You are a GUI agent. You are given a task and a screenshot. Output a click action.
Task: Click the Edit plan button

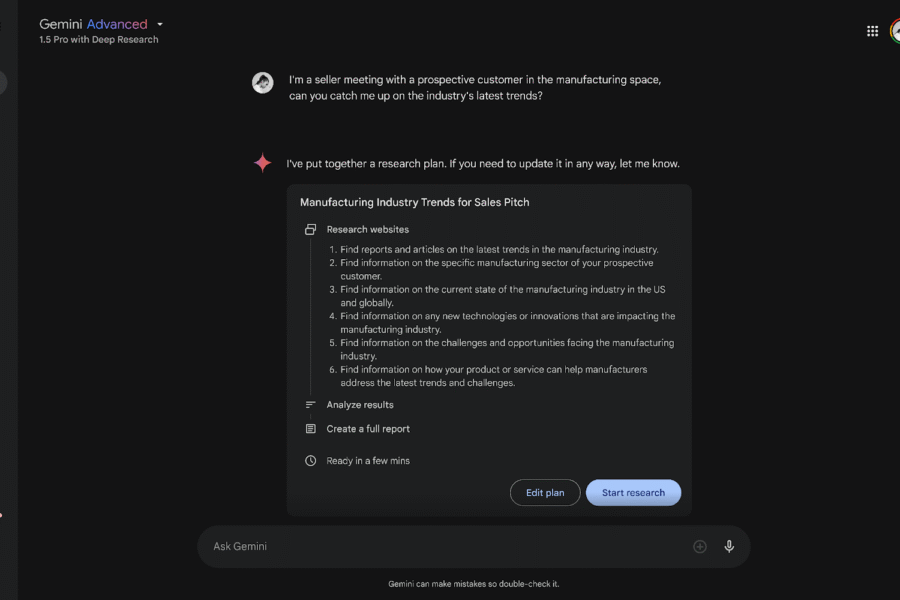(x=545, y=492)
